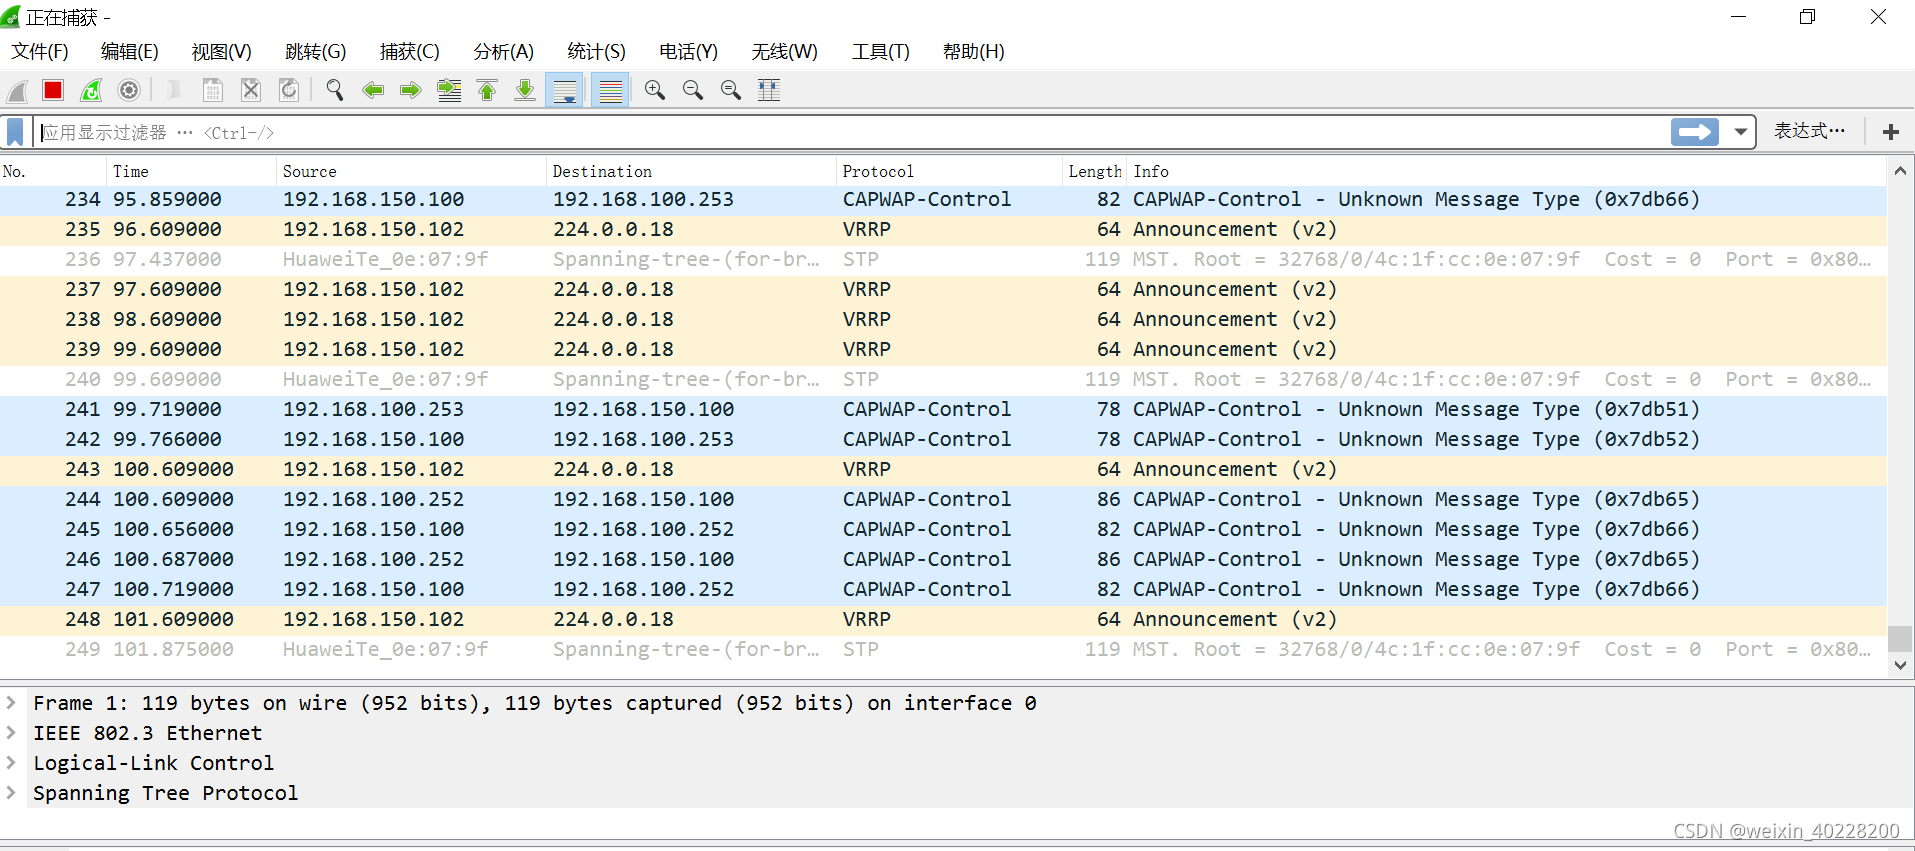Stop the running capture with red square
The width and height of the screenshot is (1915, 851).
coord(53,91)
